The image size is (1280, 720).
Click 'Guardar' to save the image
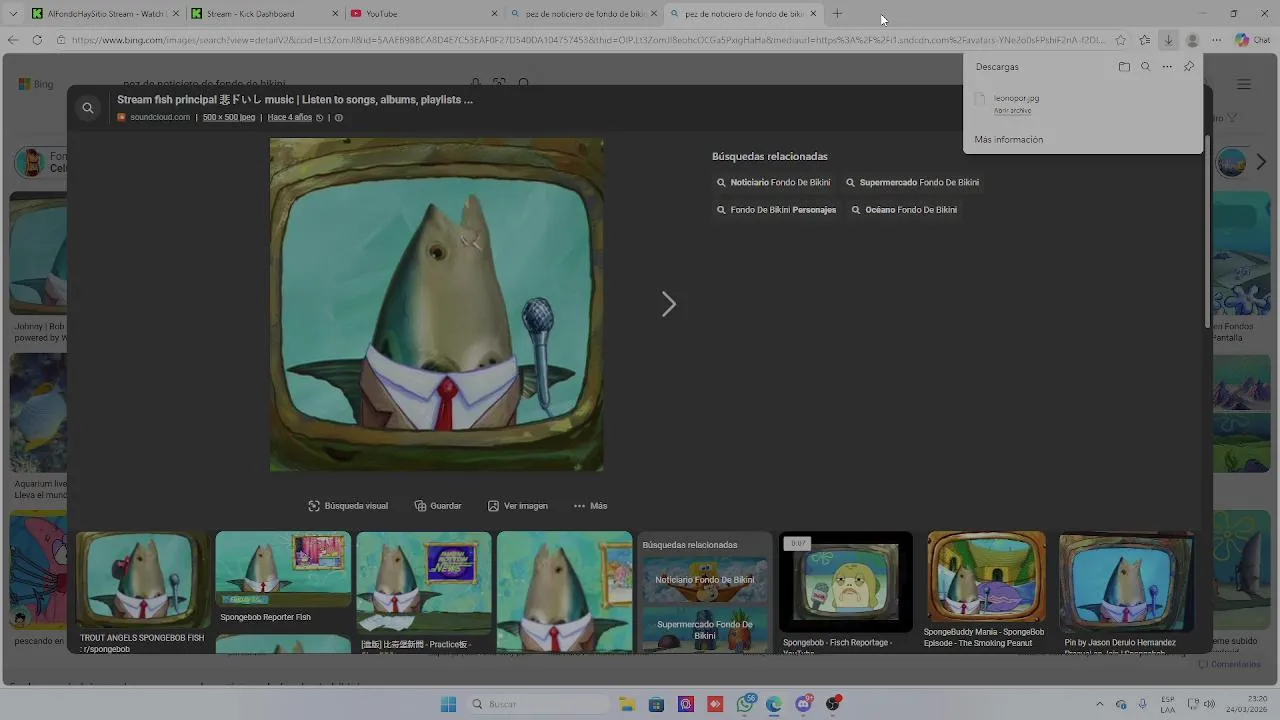pyautogui.click(x=438, y=506)
